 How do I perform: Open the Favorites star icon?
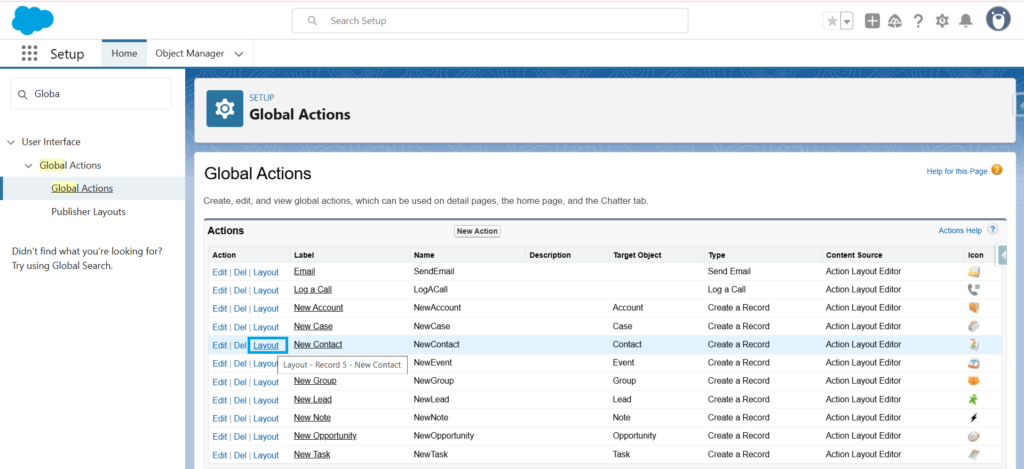click(x=832, y=21)
